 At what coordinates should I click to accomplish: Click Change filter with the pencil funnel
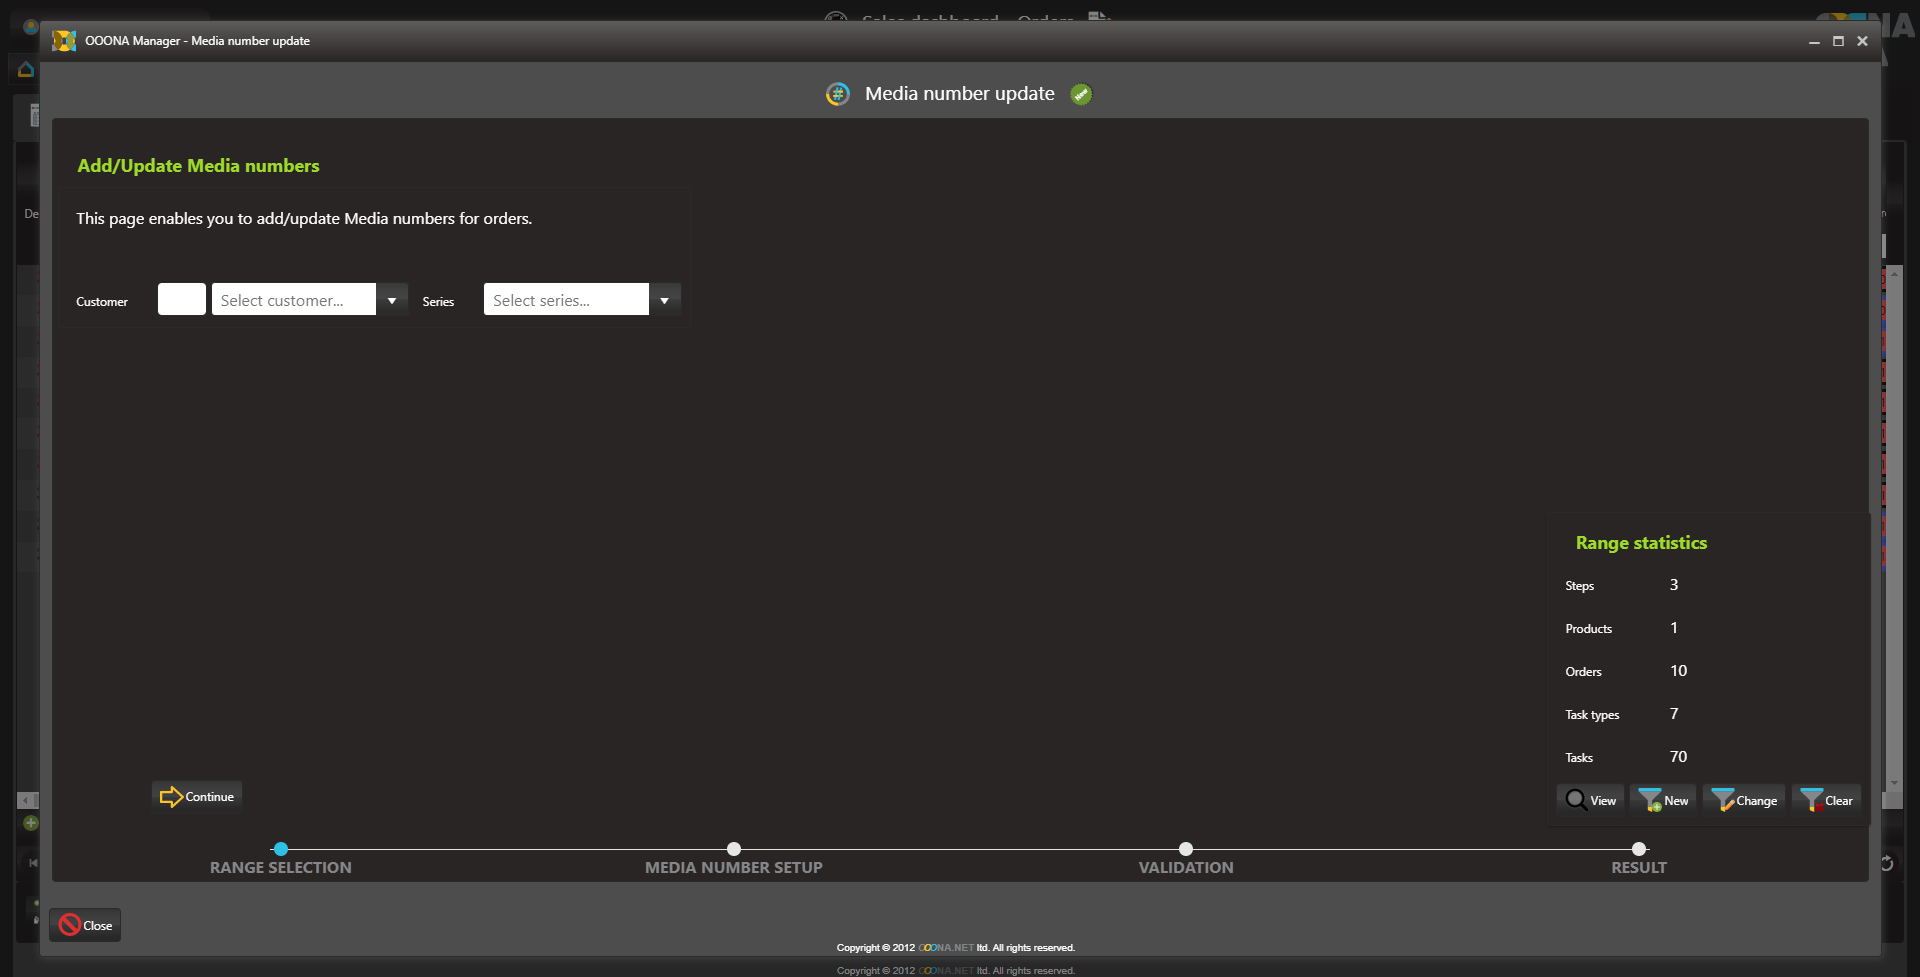click(x=1744, y=800)
